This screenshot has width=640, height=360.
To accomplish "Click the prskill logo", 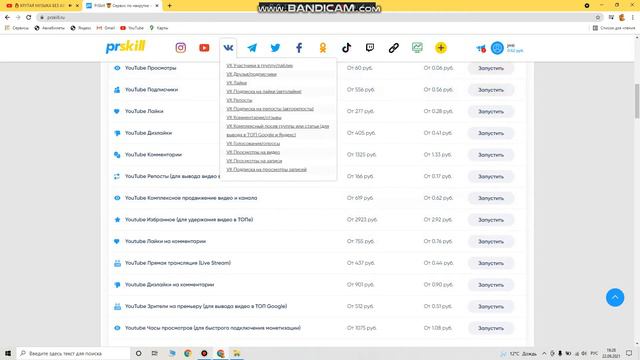I will click(x=125, y=47).
